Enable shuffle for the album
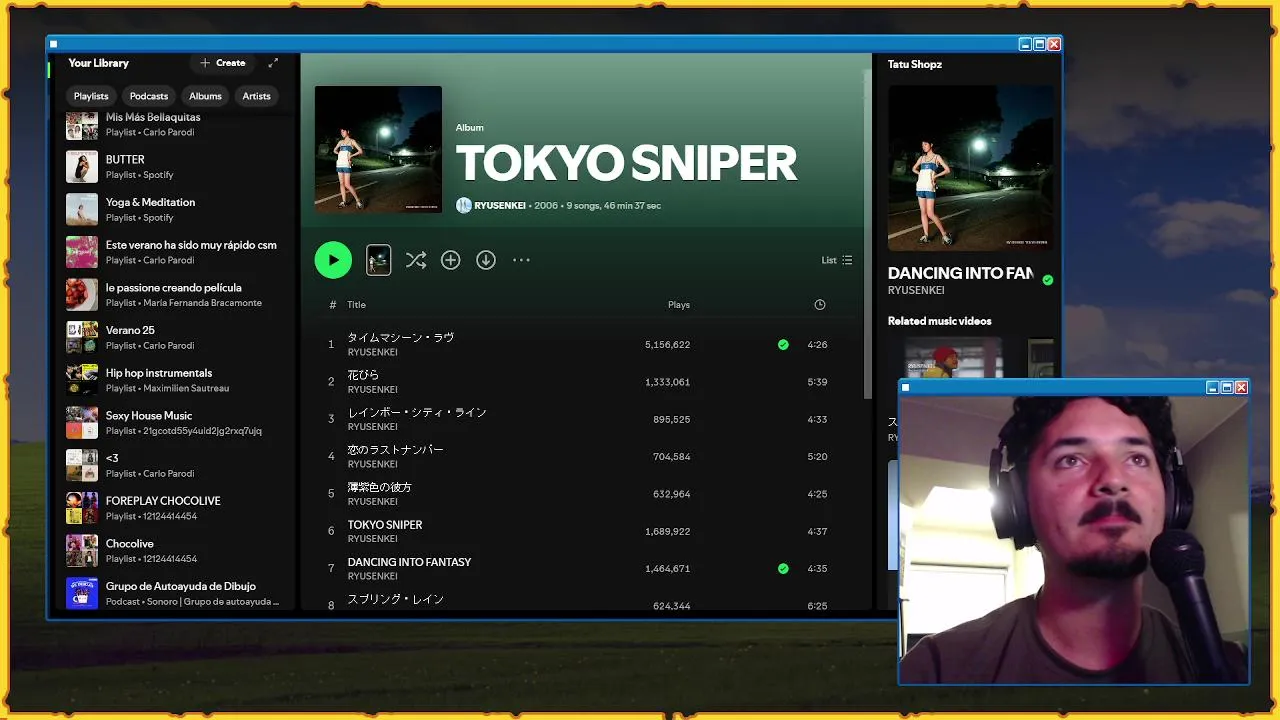 416,260
